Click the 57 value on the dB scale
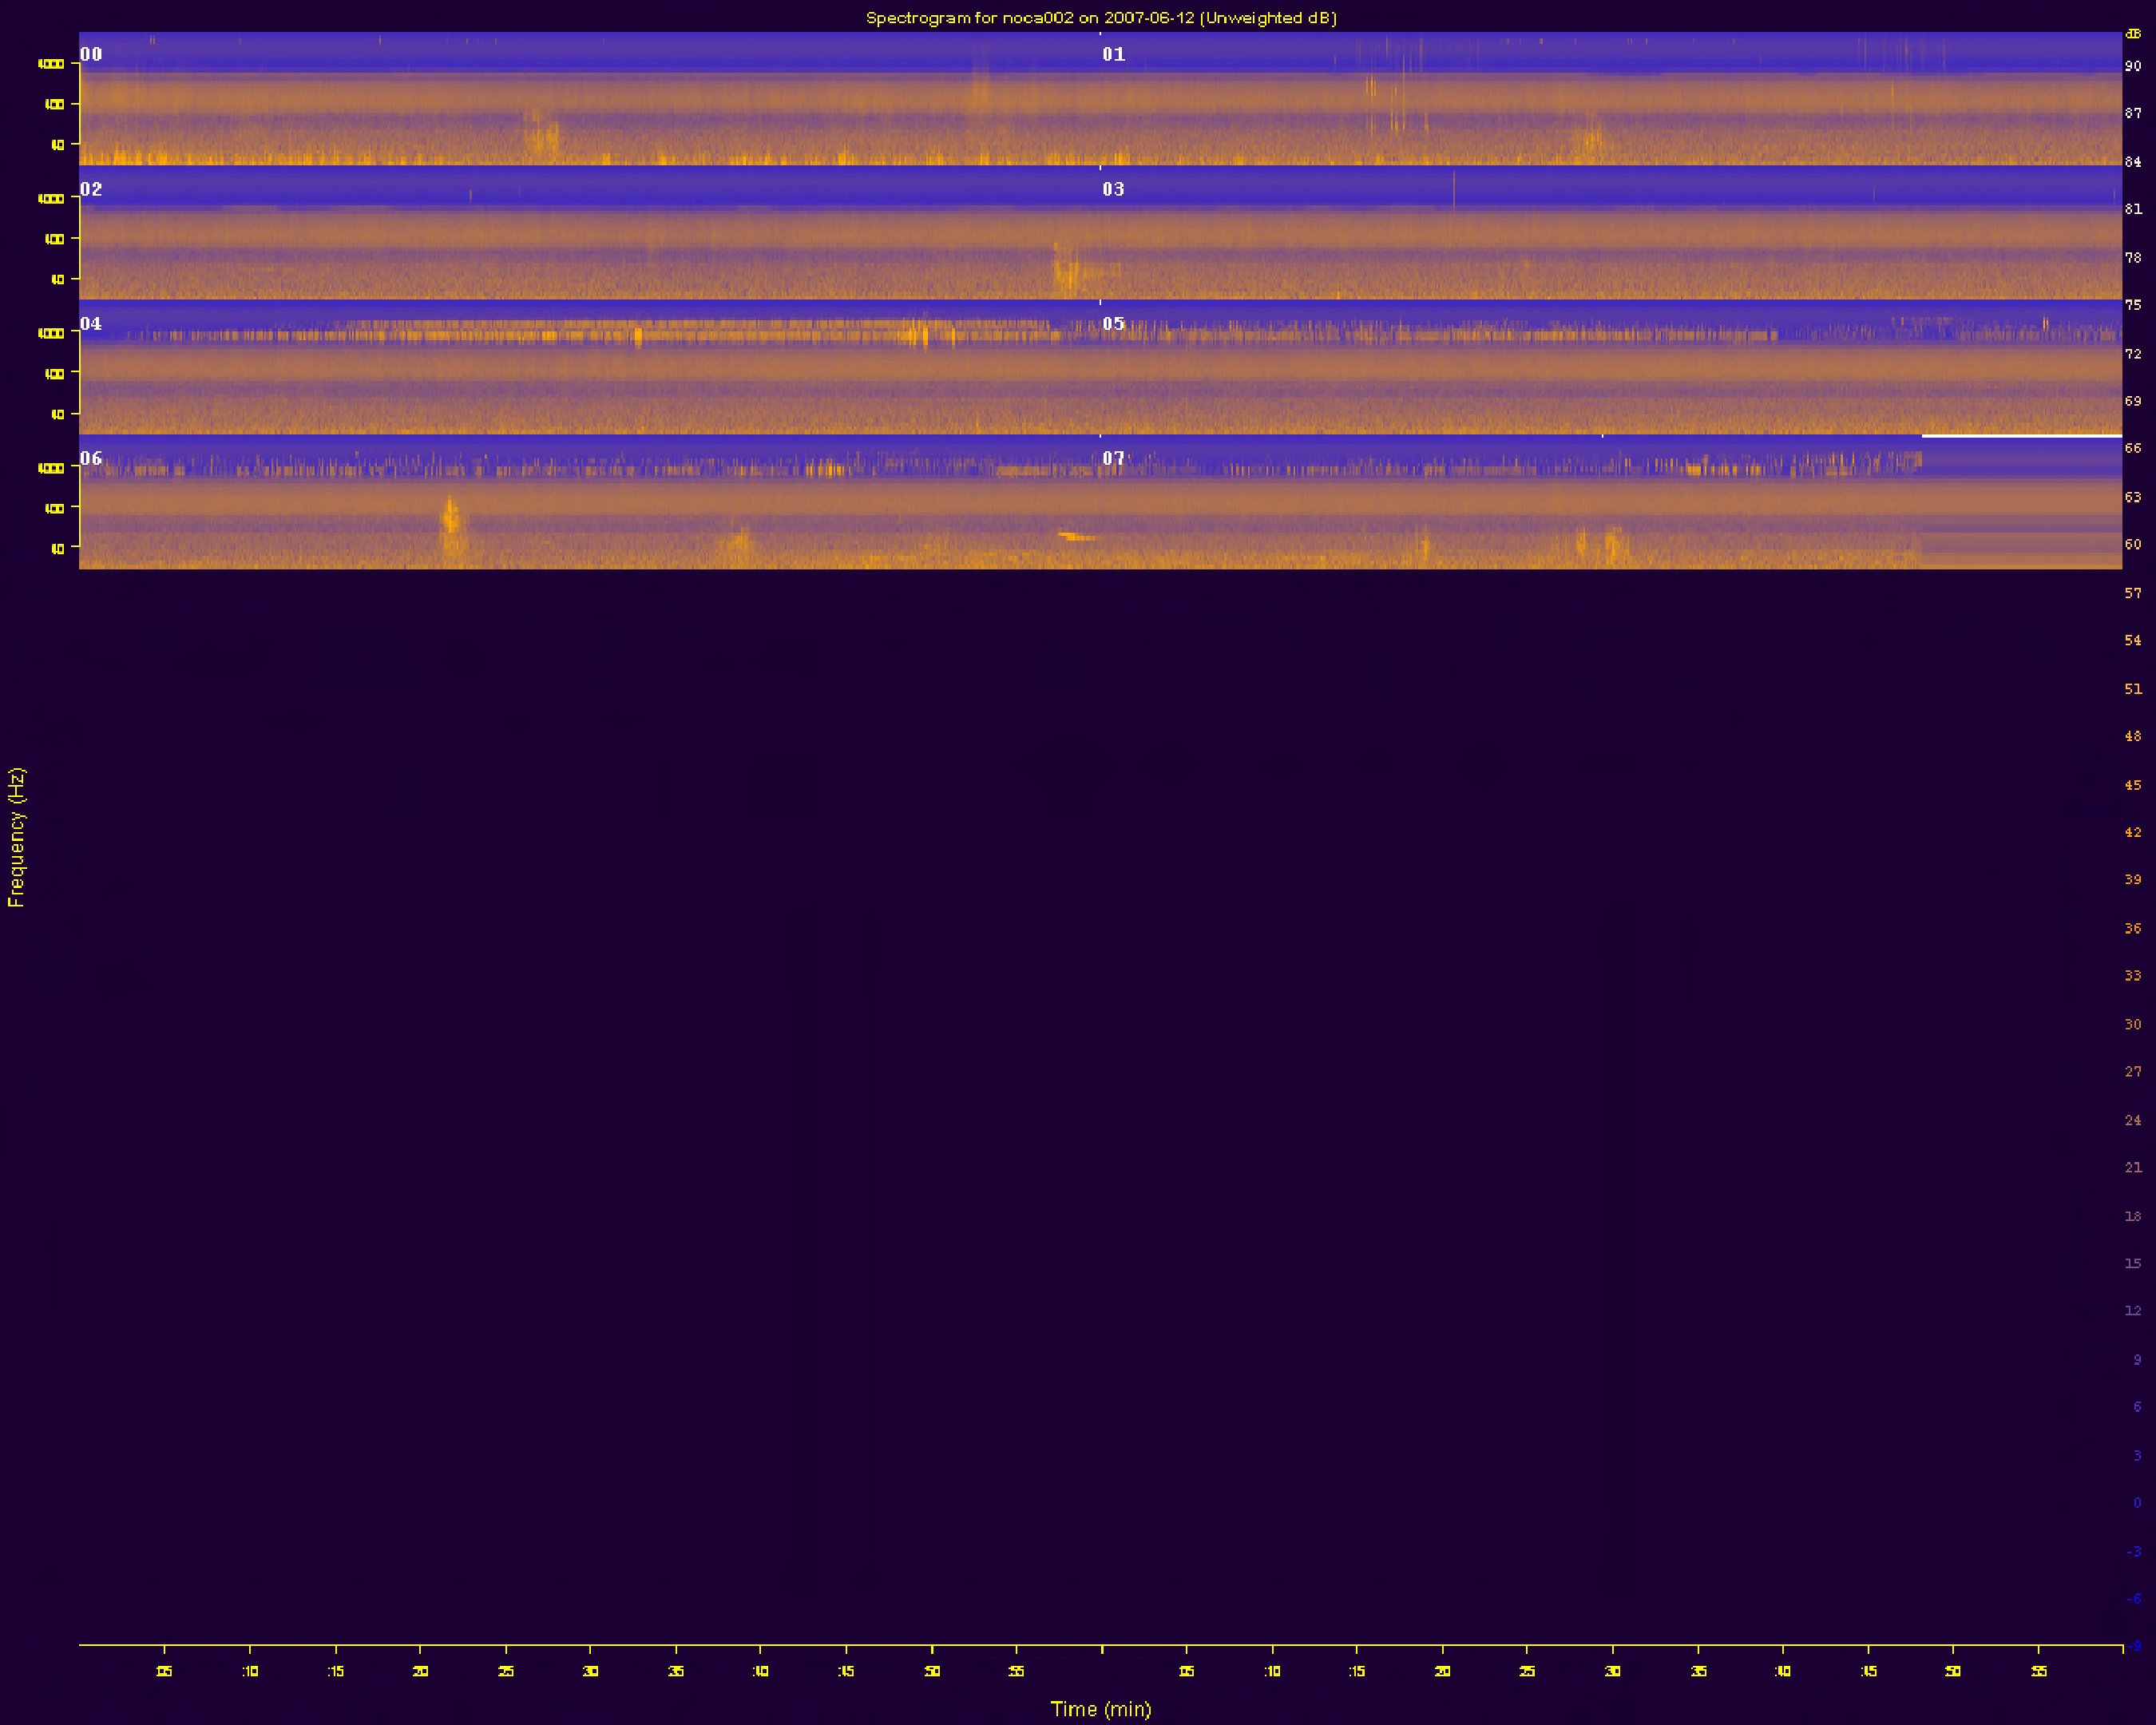Image resolution: width=2156 pixels, height=1725 pixels. coord(2133,593)
